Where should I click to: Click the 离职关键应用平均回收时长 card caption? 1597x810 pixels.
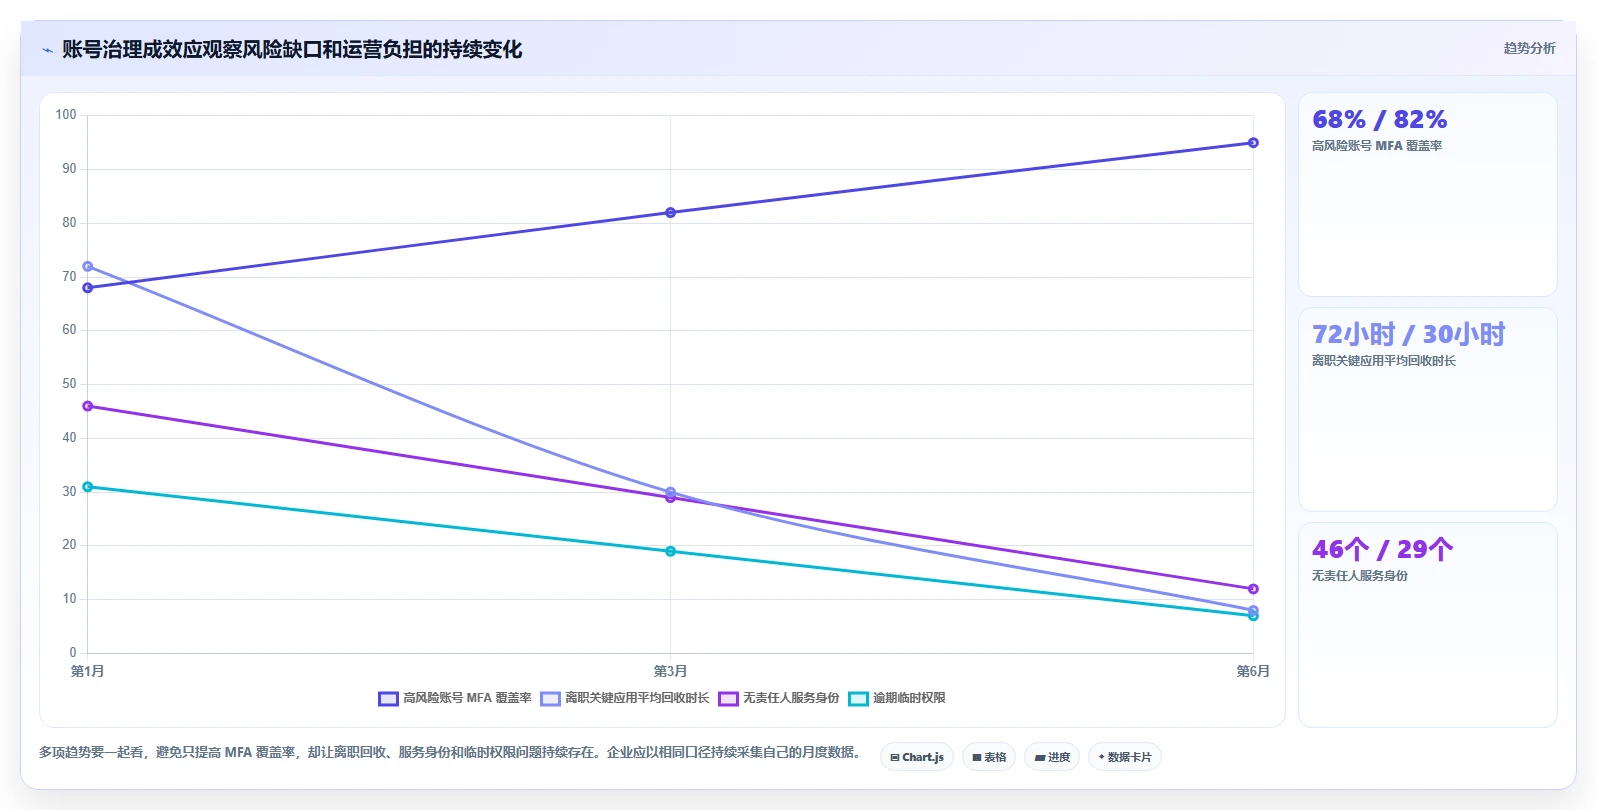point(1384,361)
